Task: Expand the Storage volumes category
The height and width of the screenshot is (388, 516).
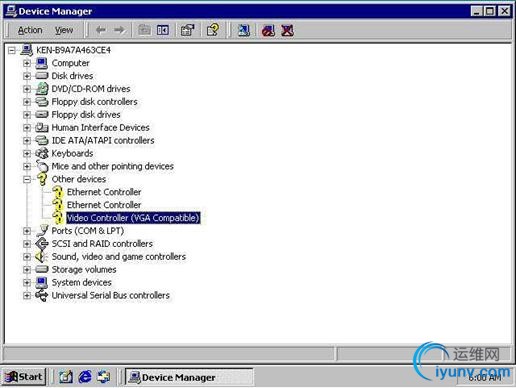Action: pos(27,269)
